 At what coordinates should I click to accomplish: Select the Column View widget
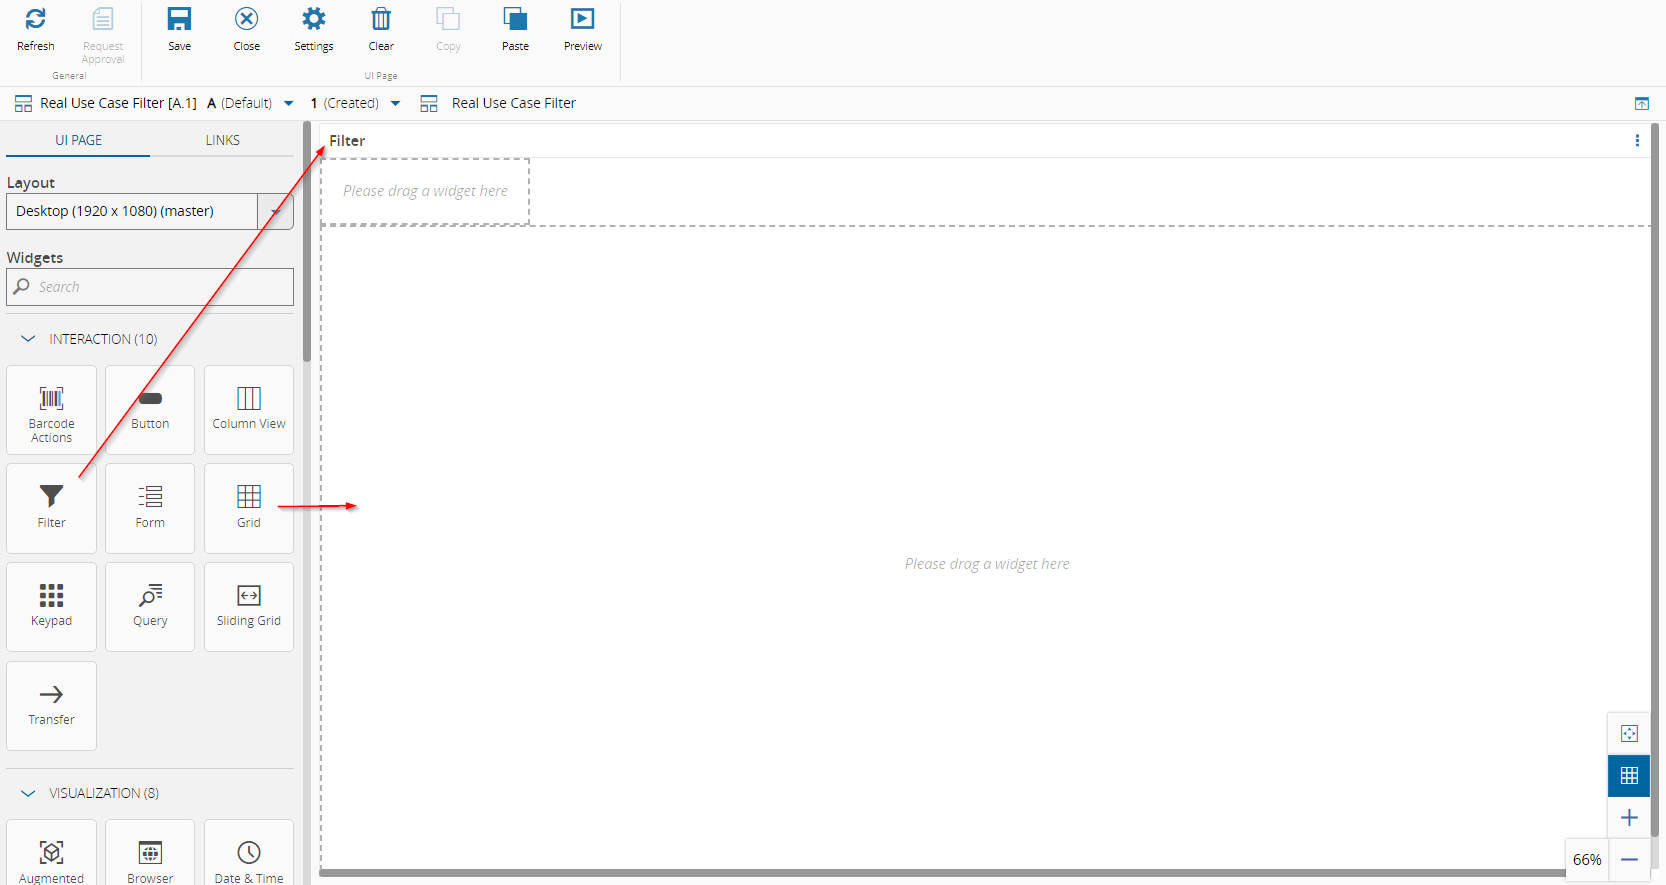(x=249, y=410)
